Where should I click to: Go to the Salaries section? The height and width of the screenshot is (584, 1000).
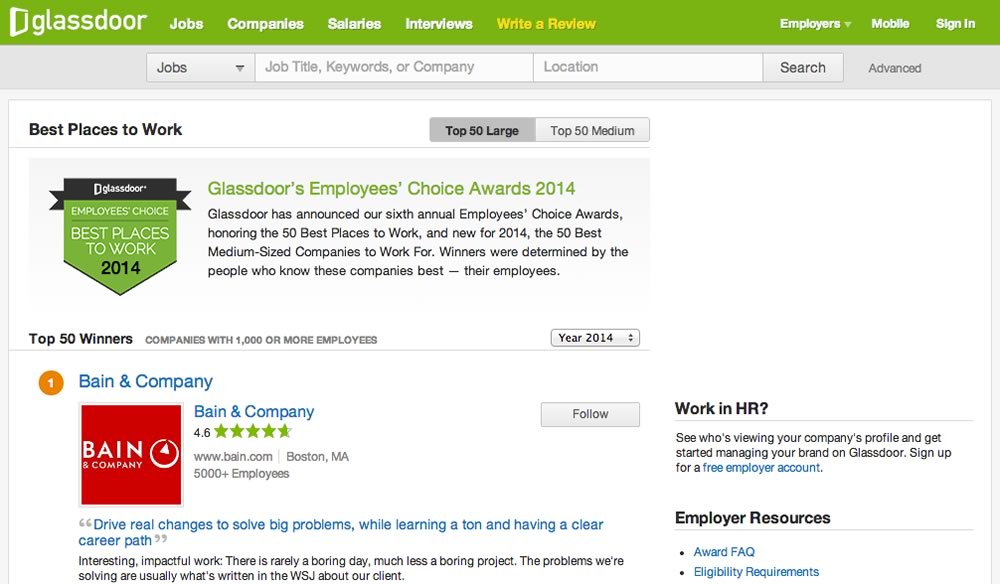point(354,24)
